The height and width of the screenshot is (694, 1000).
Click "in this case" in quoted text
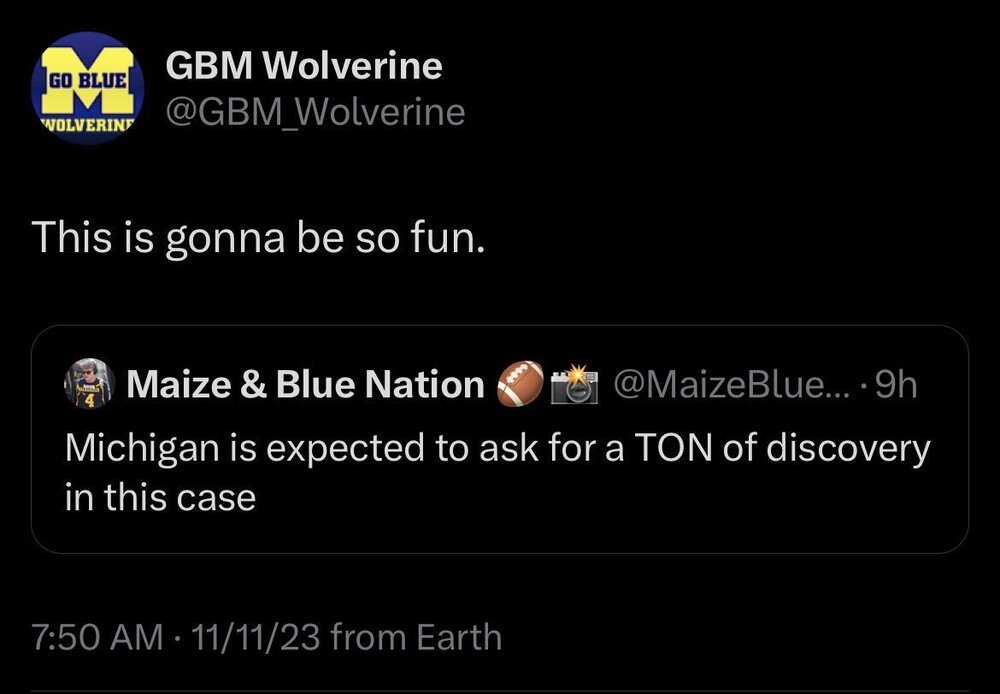(x=160, y=496)
